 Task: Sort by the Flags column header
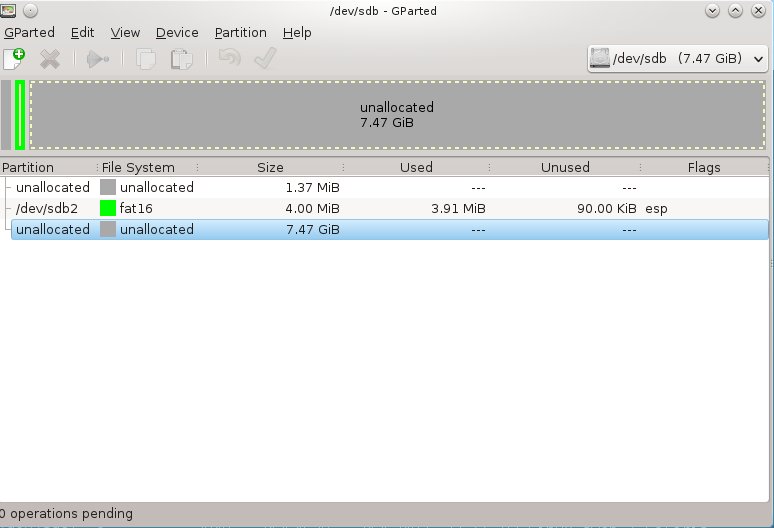[x=704, y=167]
